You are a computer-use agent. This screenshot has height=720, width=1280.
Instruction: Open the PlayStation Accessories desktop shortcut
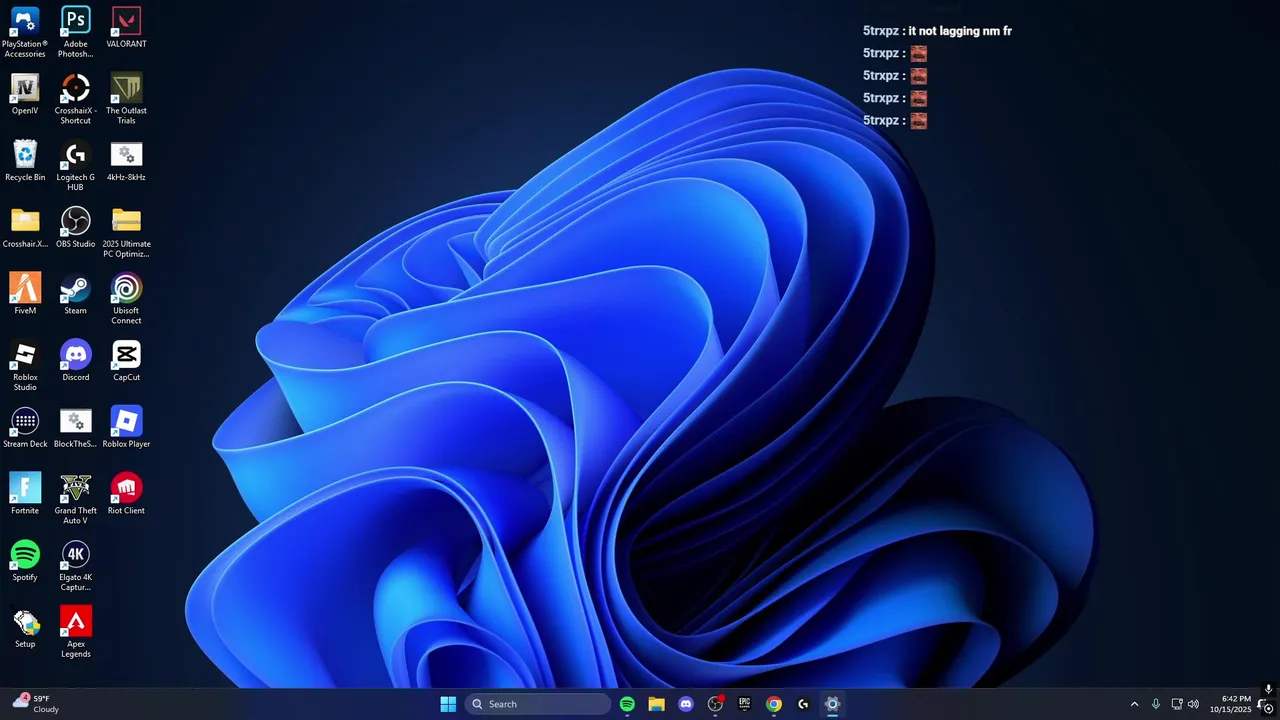click(25, 32)
